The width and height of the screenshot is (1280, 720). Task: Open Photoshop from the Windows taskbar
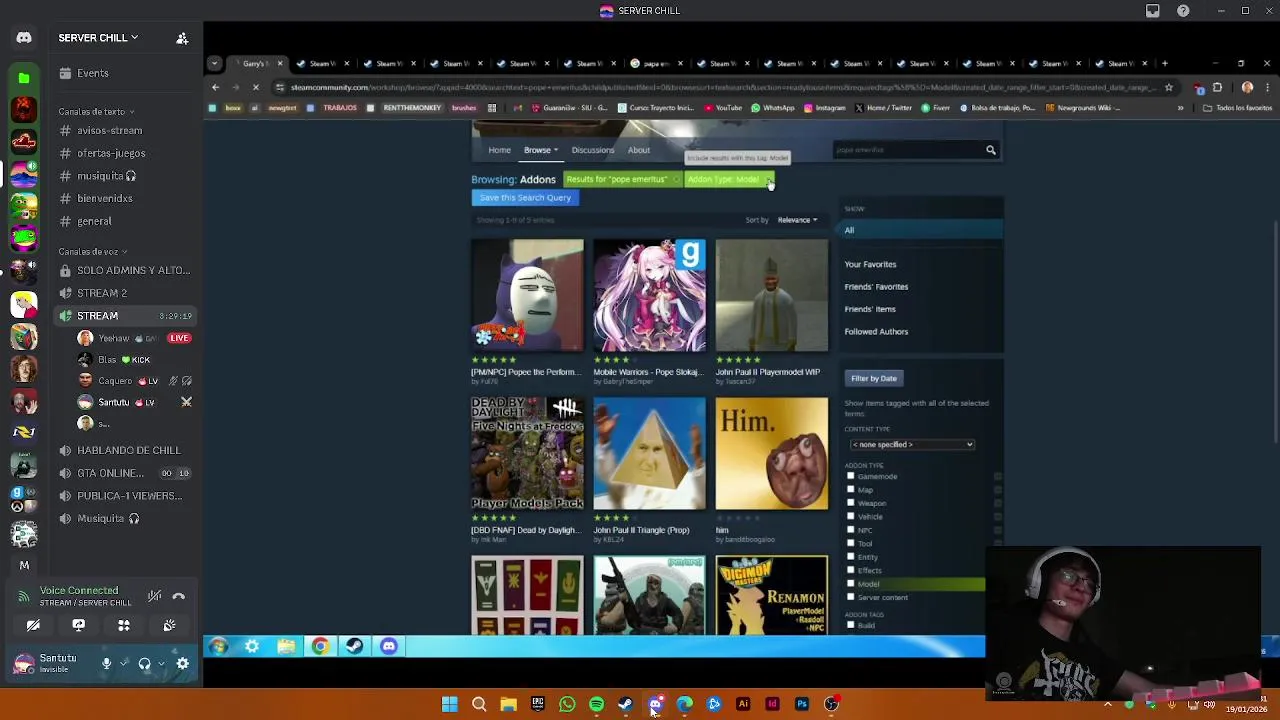click(x=802, y=704)
